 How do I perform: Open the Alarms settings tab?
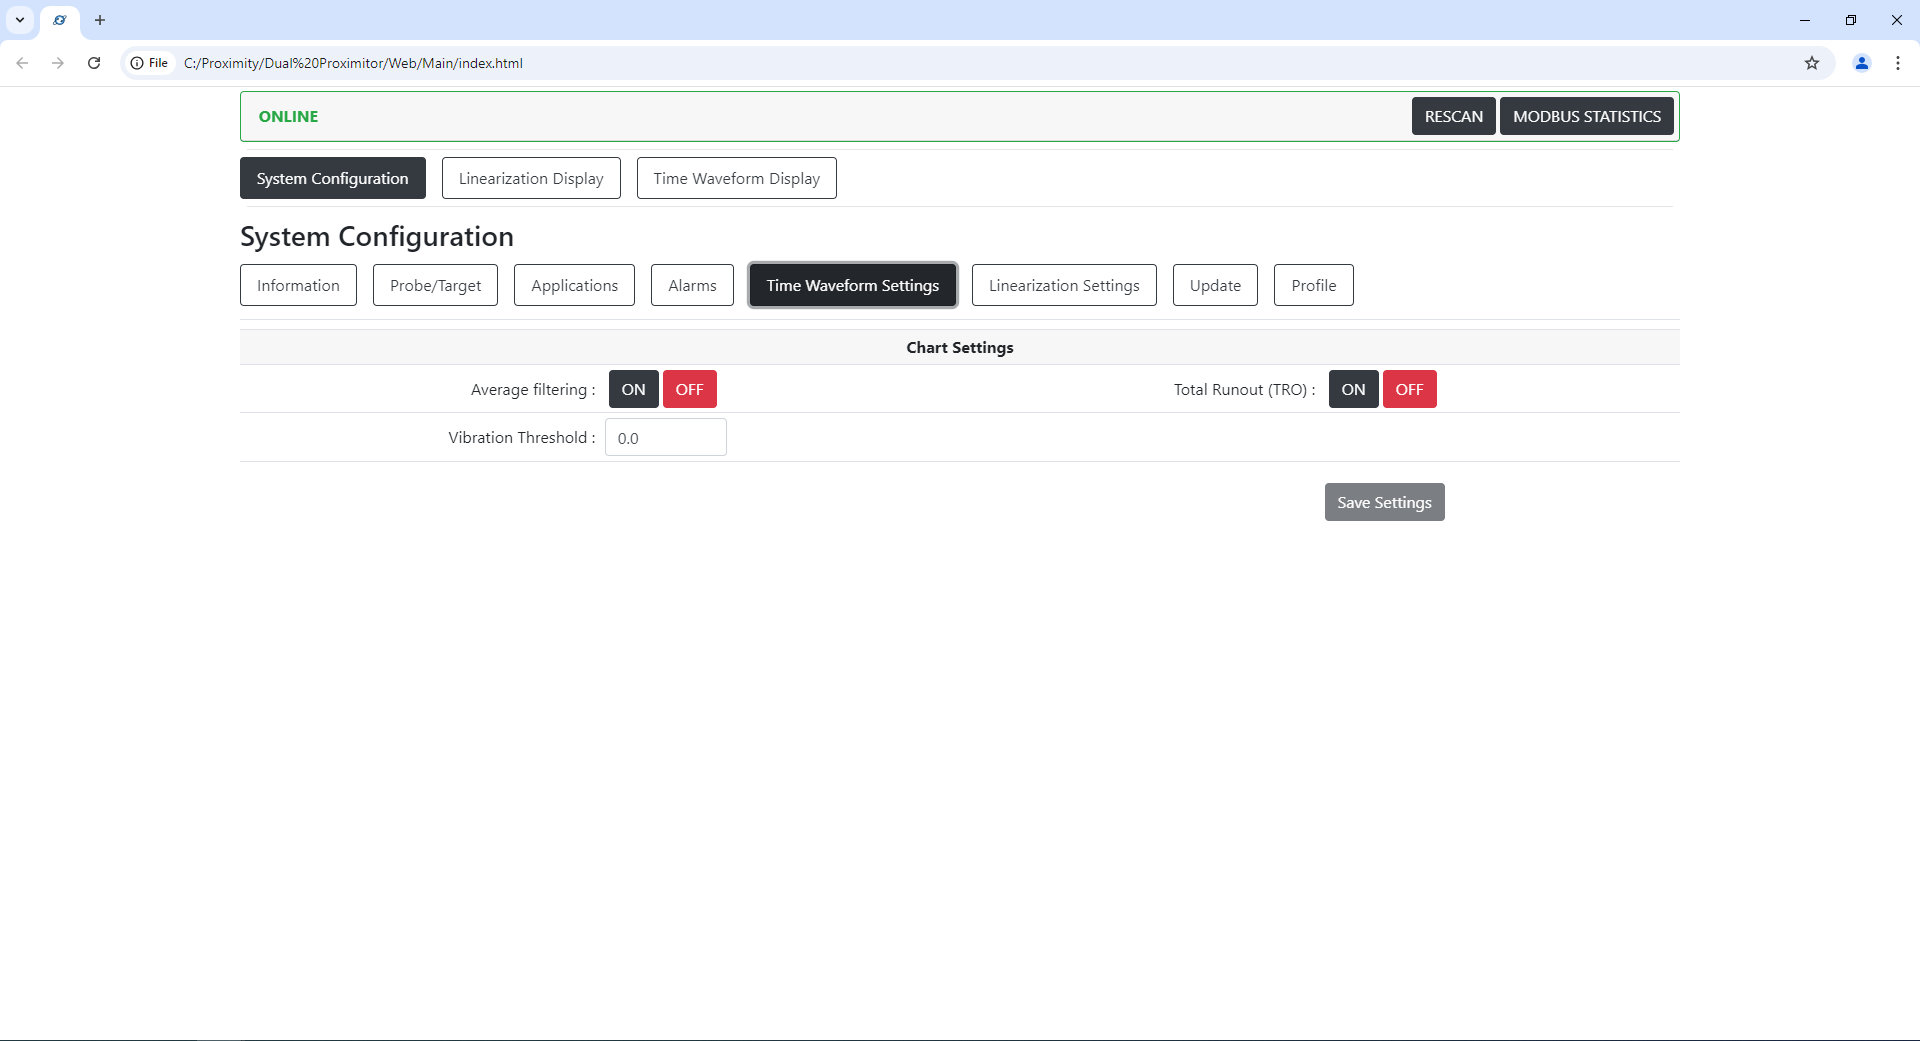click(x=692, y=285)
